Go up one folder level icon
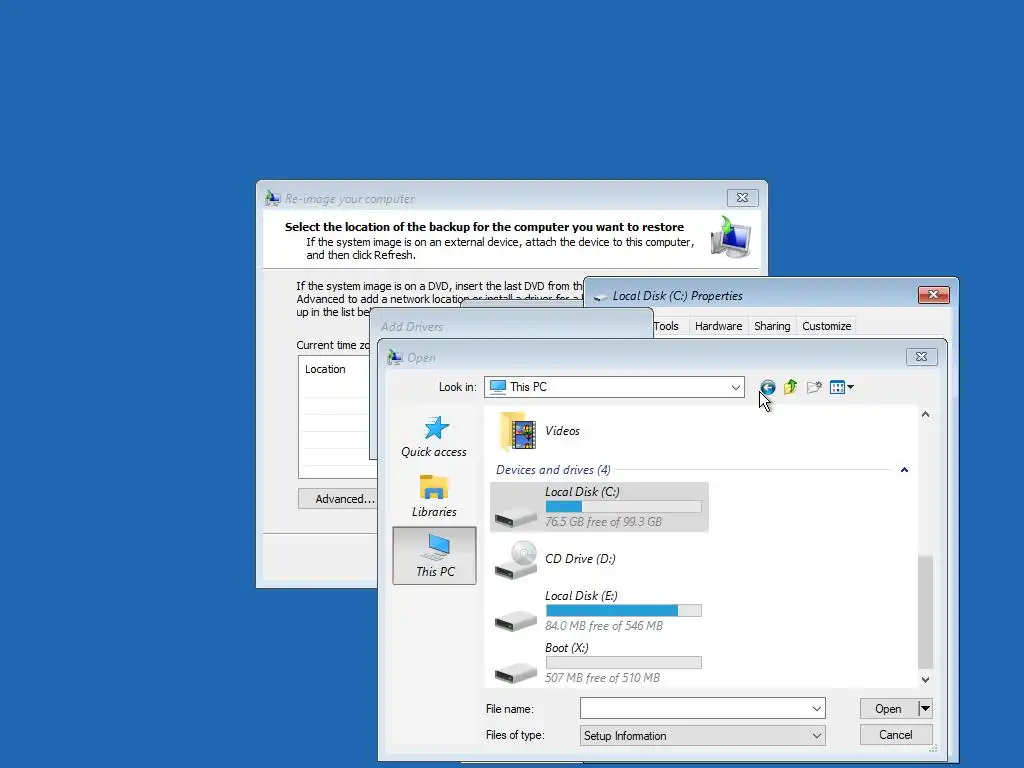This screenshot has height=768, width=1024. click(790, 387)
